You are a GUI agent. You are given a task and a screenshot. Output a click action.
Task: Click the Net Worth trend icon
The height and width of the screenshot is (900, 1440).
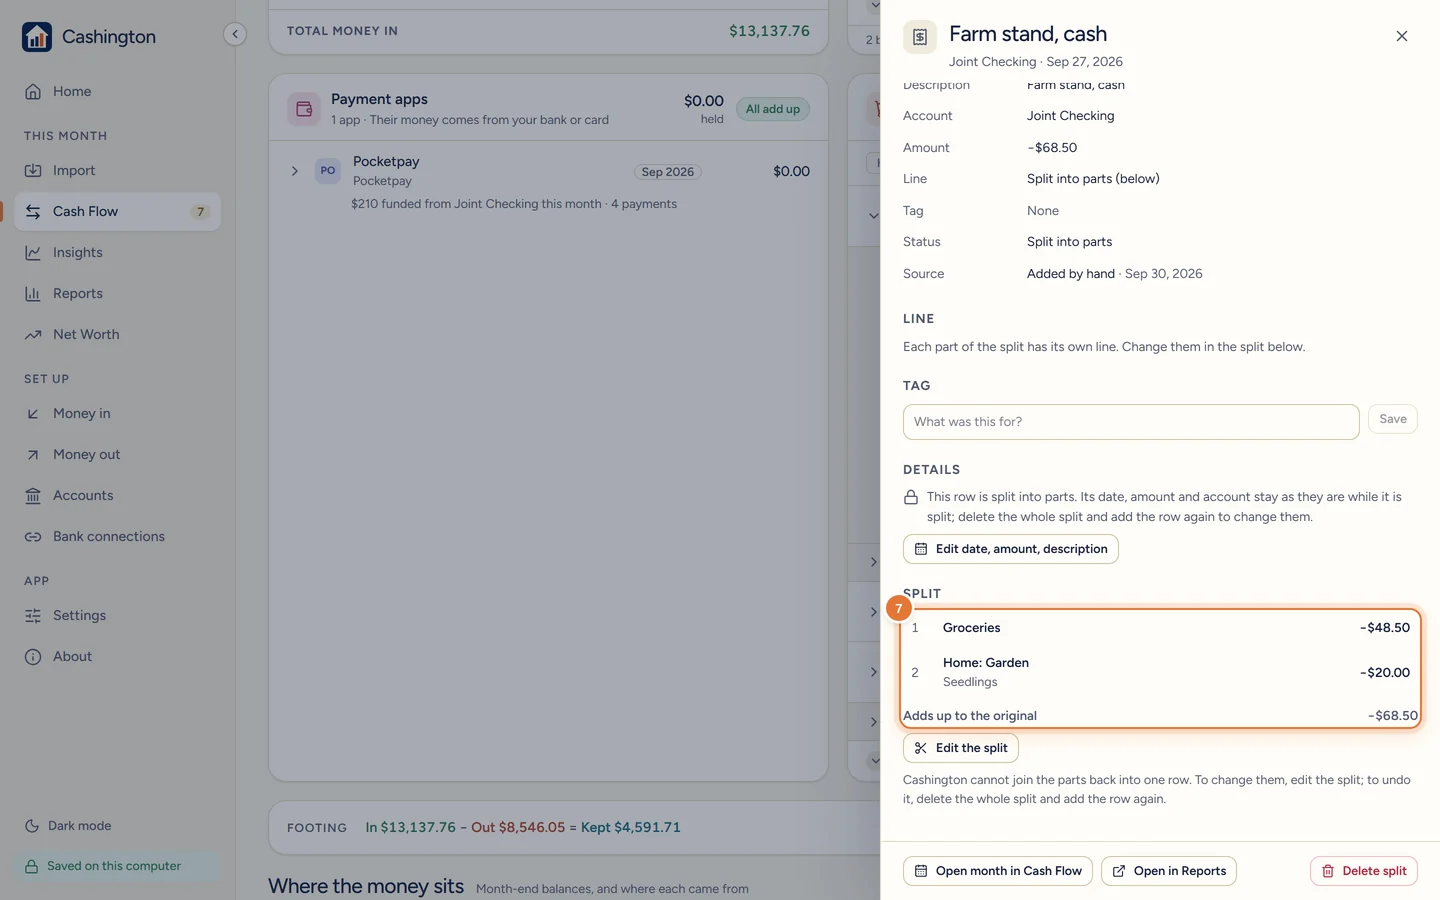click(33, 334)
